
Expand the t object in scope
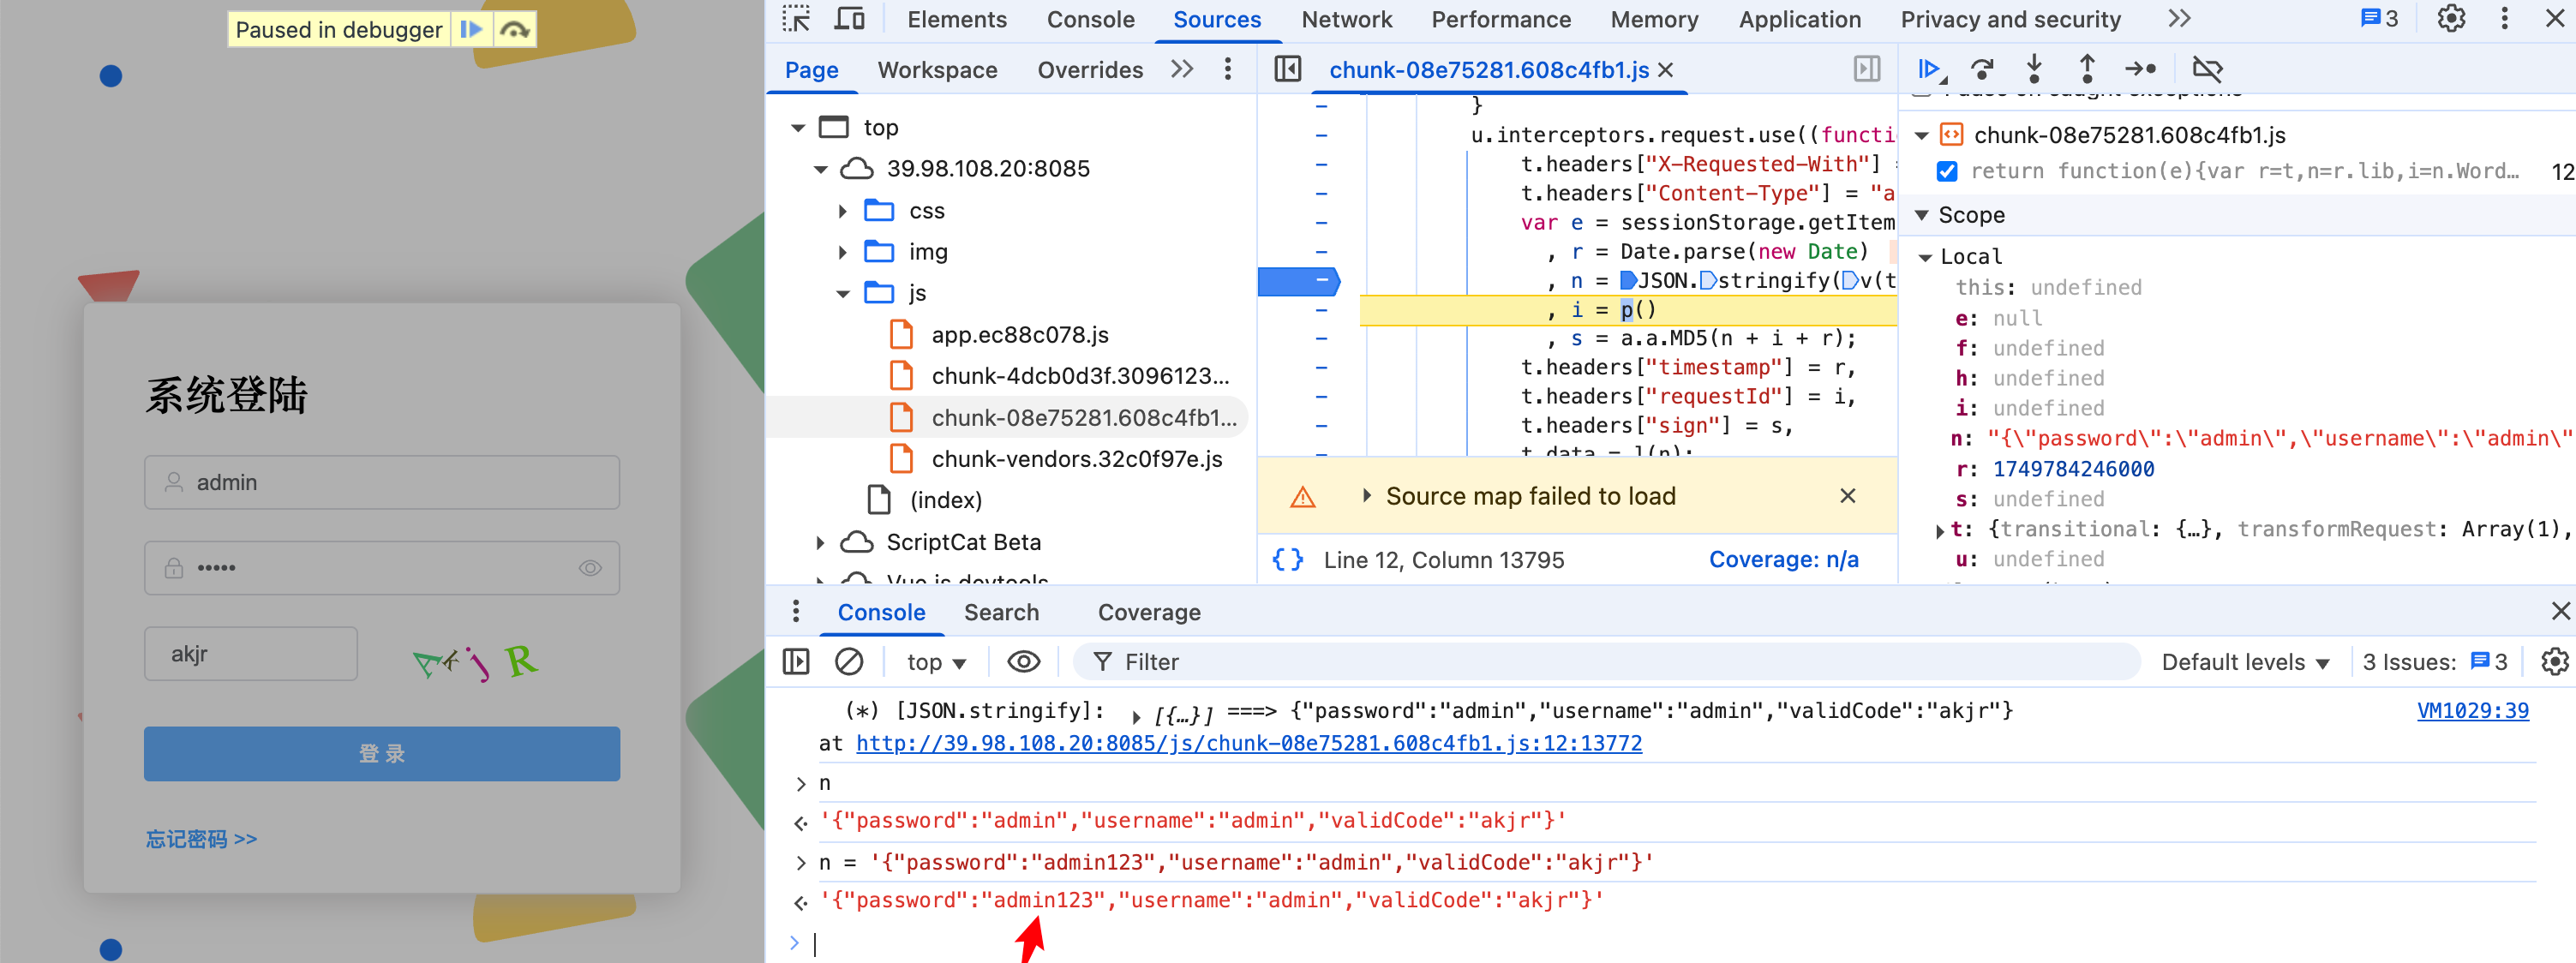(x=1940, y=530)
